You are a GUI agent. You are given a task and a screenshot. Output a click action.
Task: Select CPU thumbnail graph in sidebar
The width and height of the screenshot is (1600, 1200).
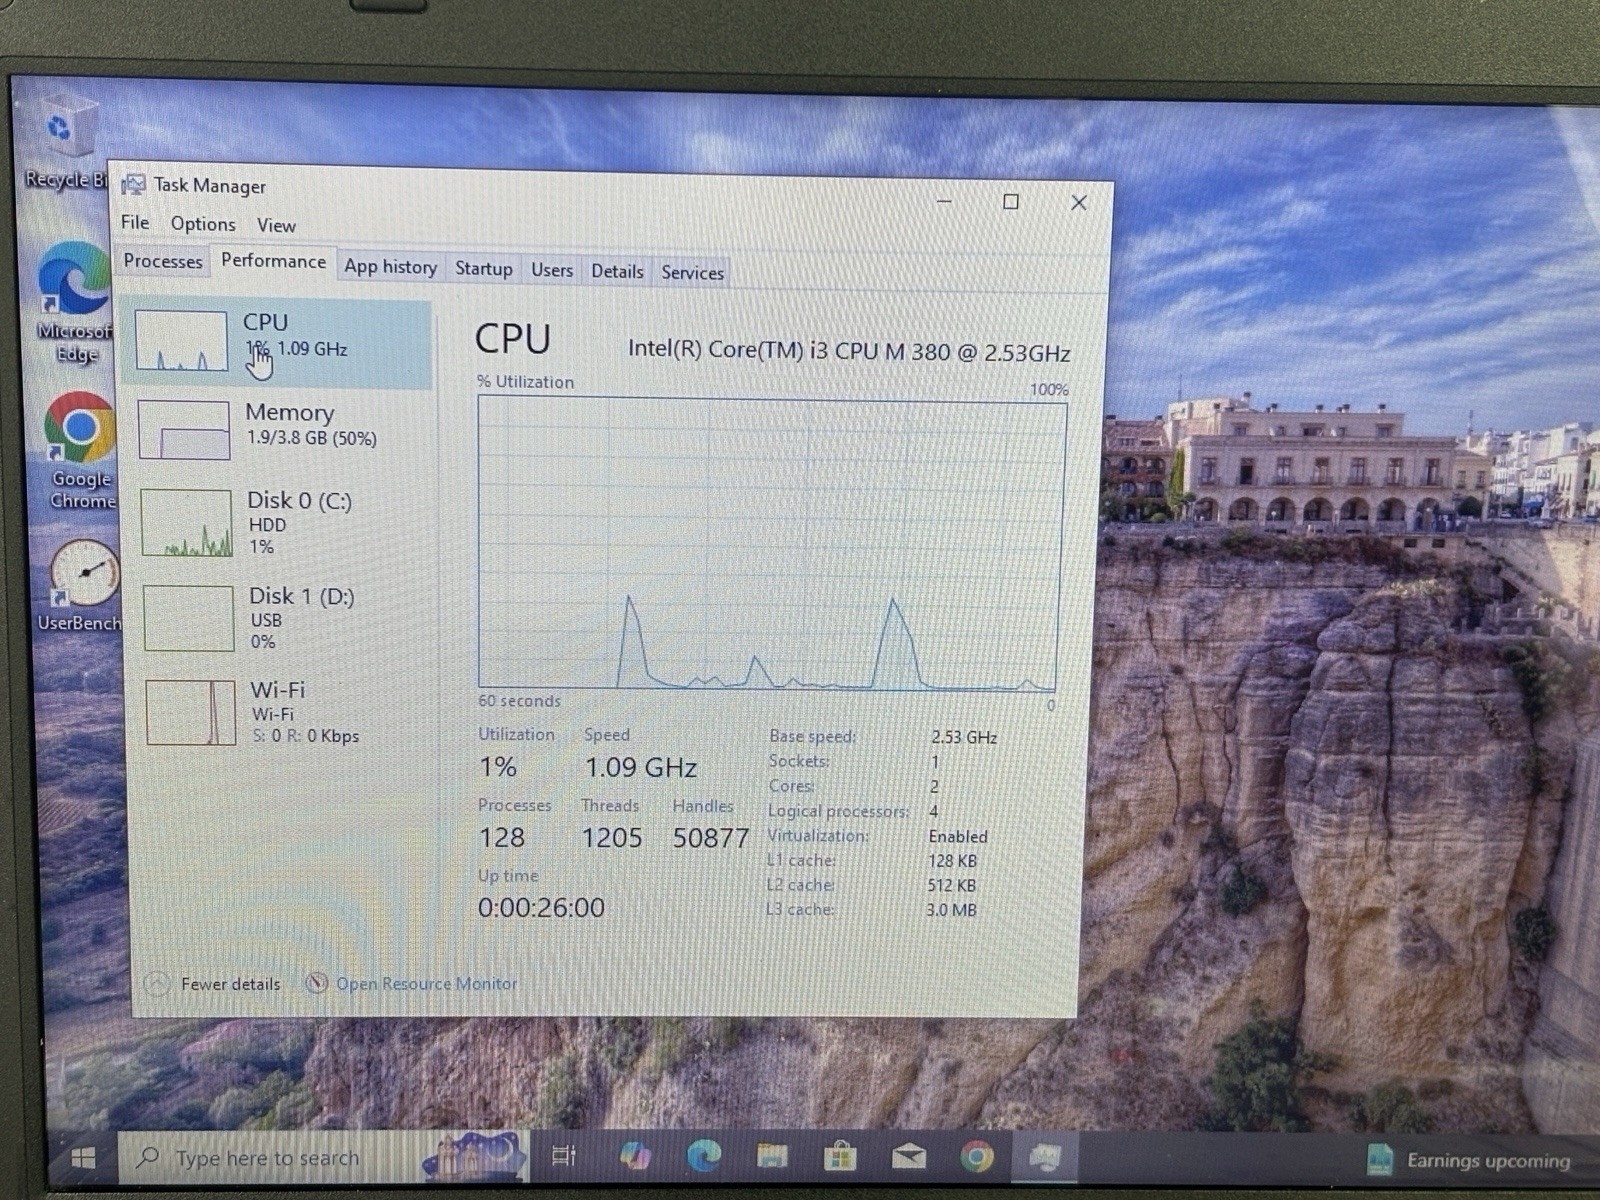[181, 341]
